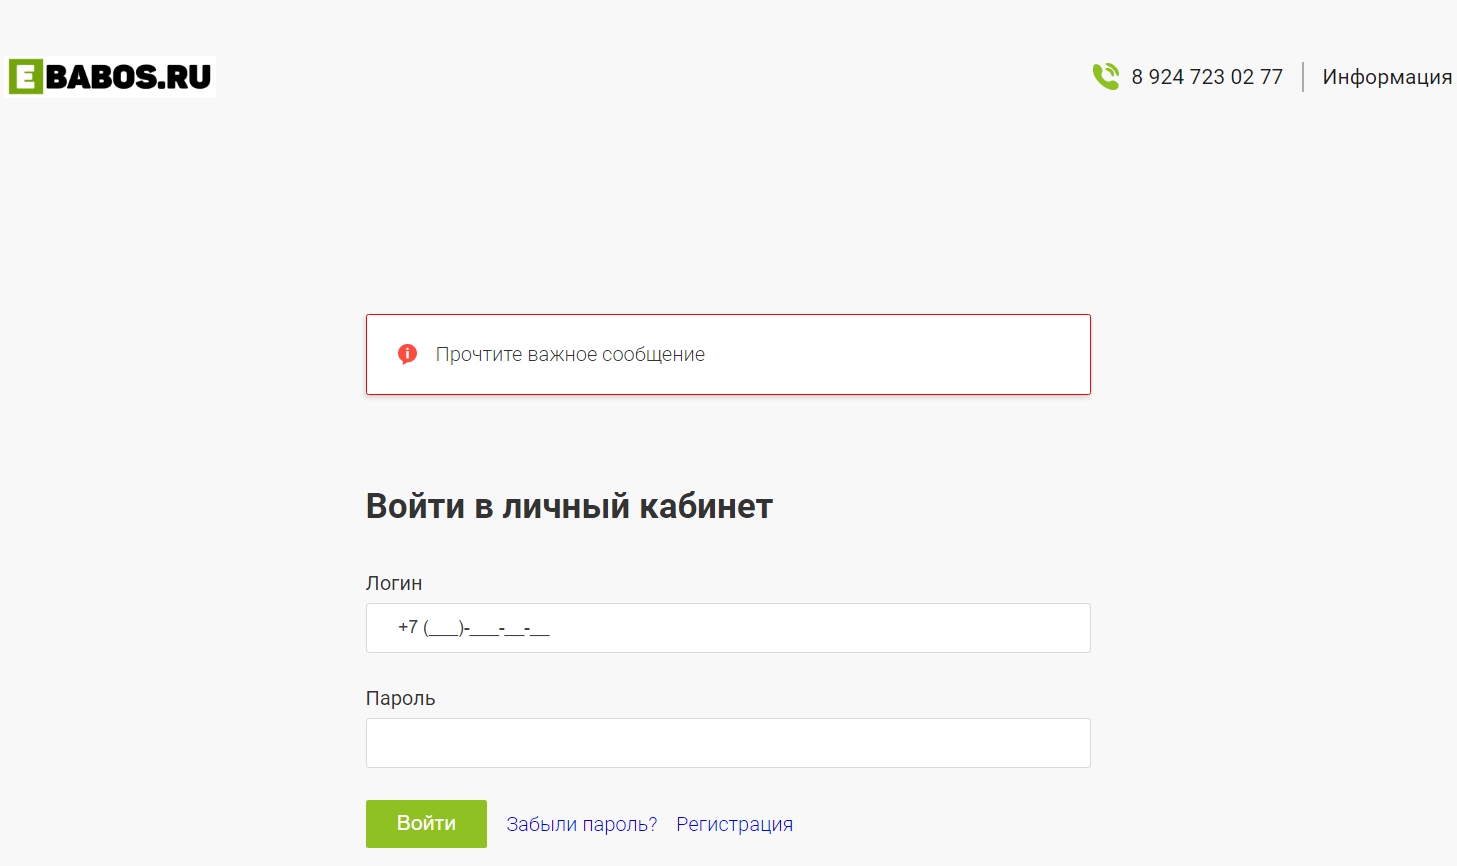Click the vertical divider beside Информация
This screenshot has width=1457, height=866.
tap(1303, 77)
